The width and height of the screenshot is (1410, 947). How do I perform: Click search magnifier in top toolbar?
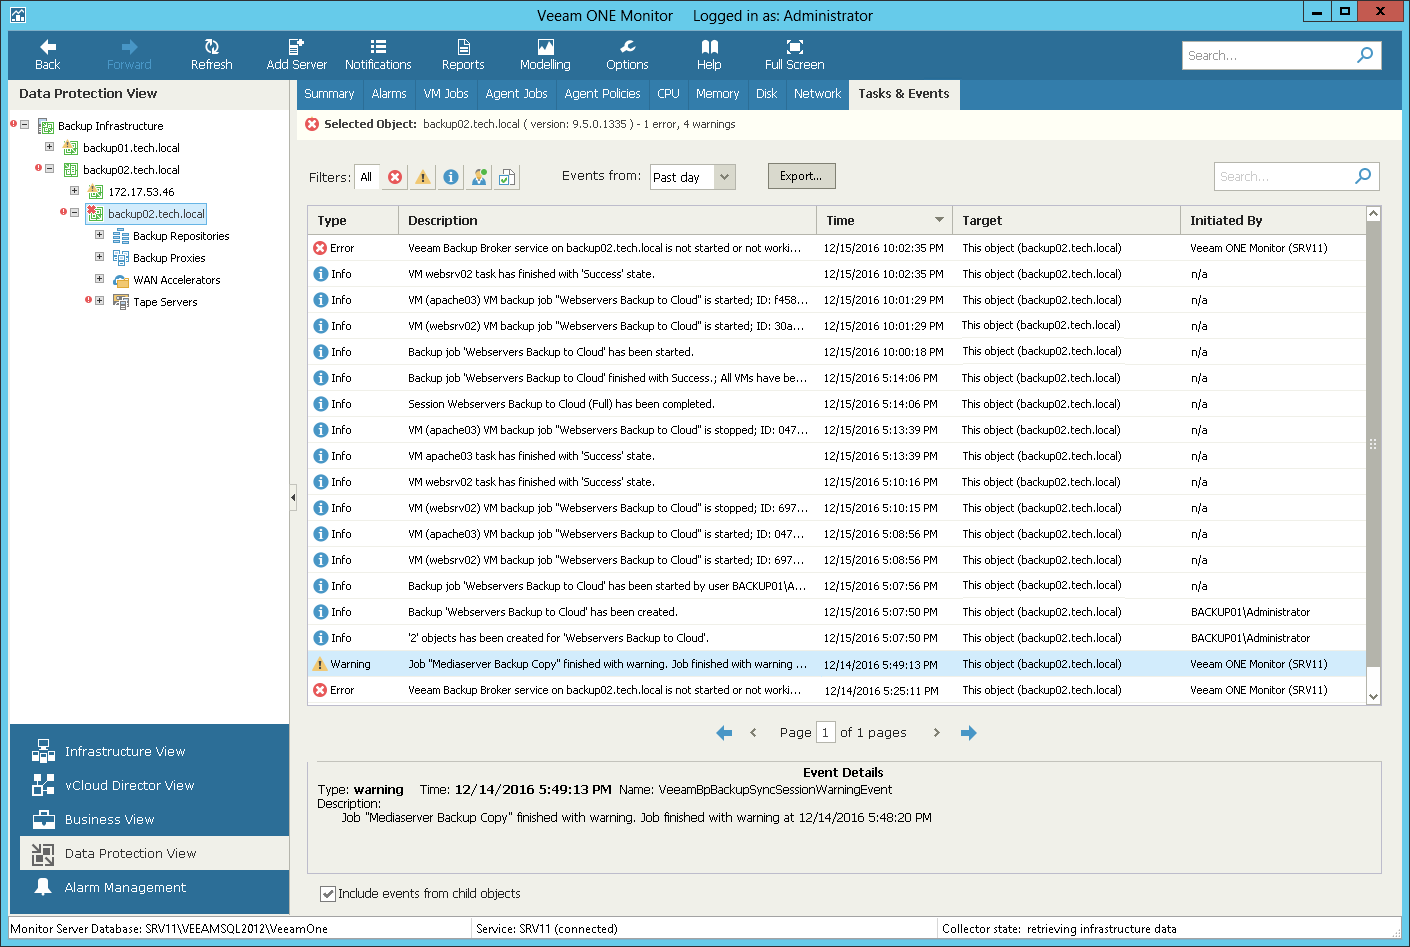point(1365,55)
